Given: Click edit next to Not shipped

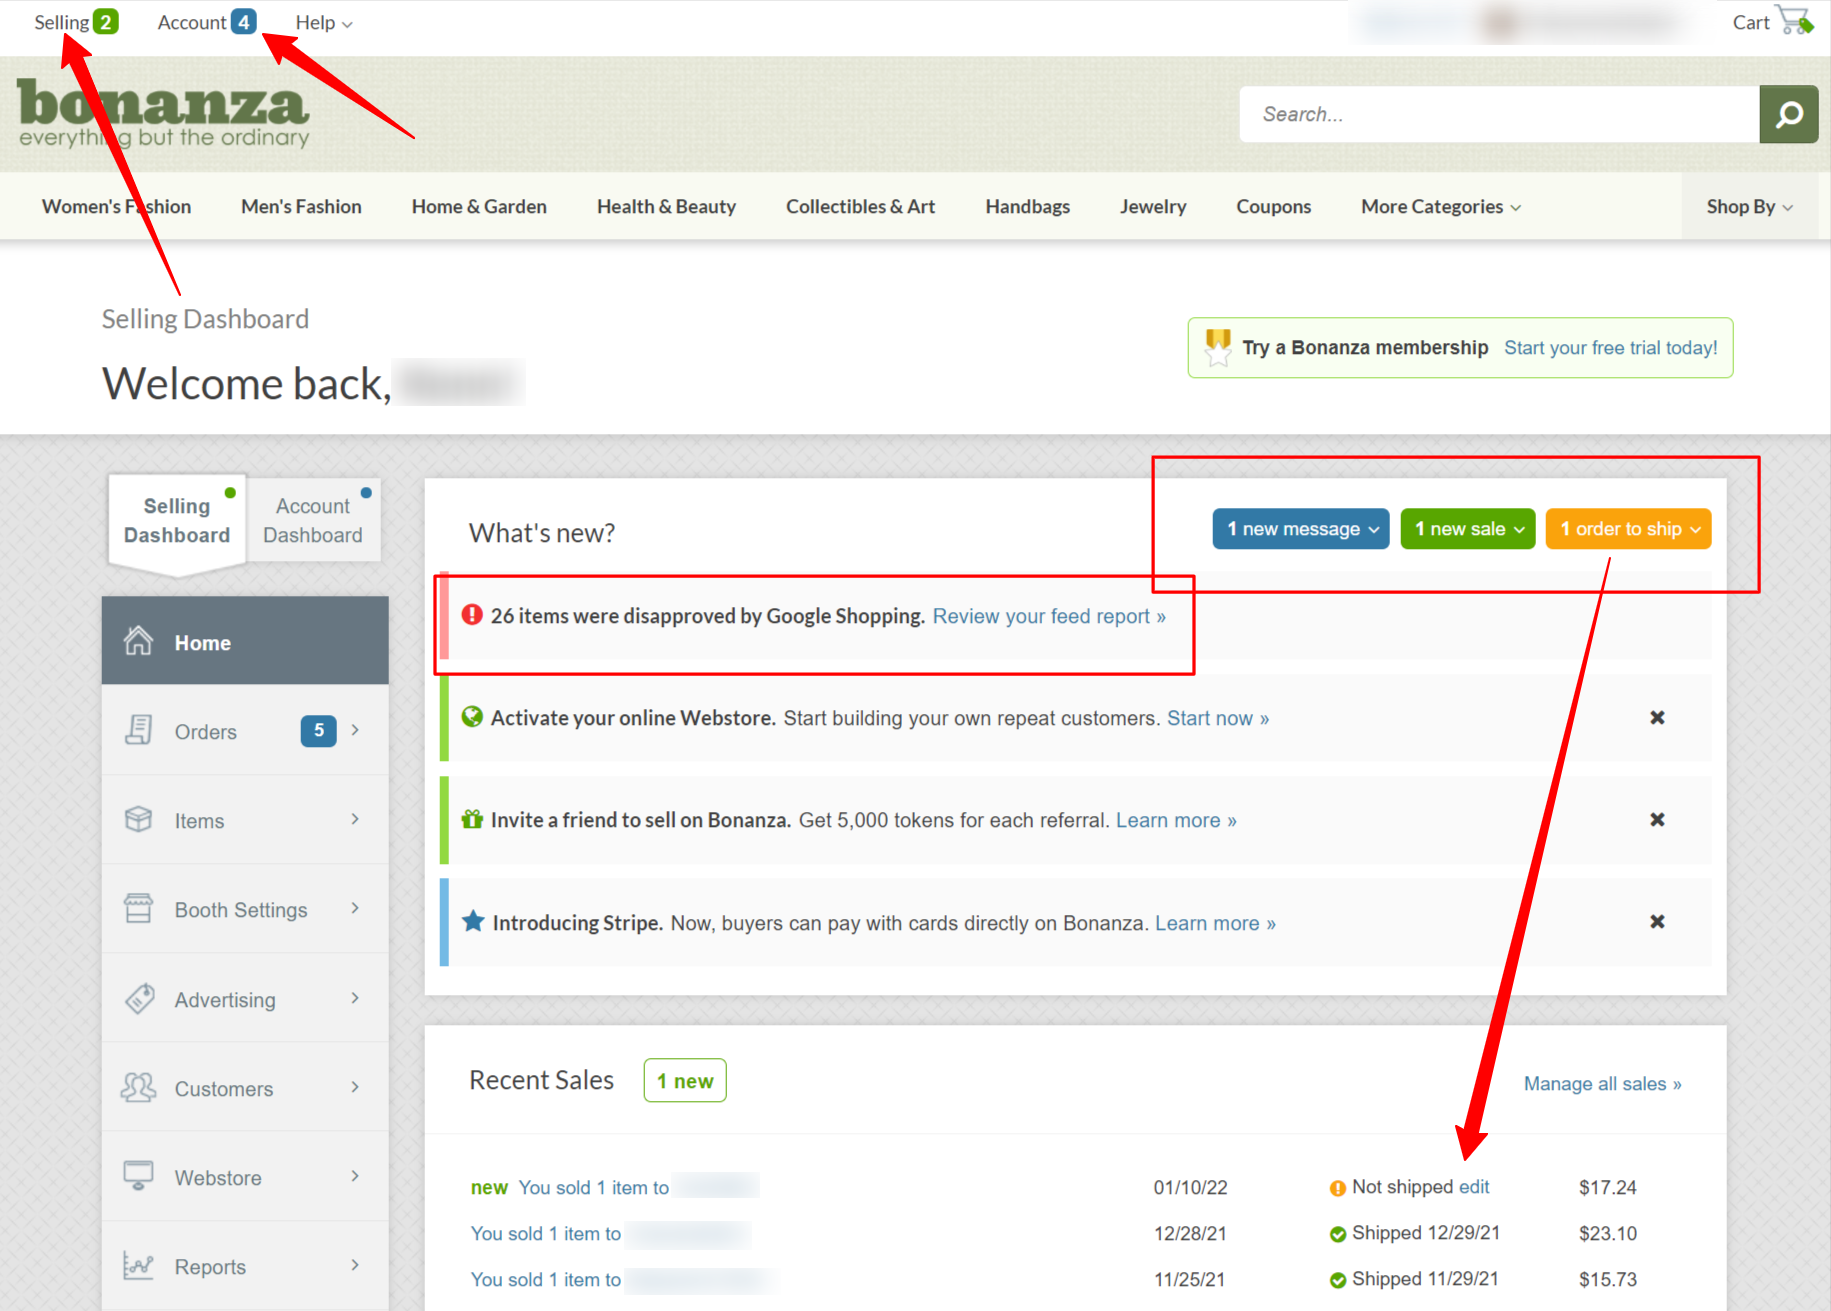Looking at the screenshot, I should (1474, 1187).
